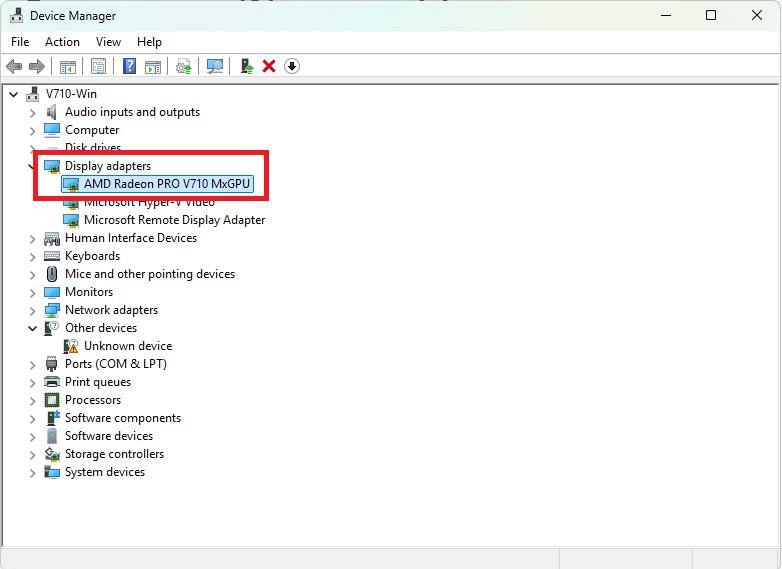782x569 pixels.
Task: Select the Print queues label
Action: tap(98, 382)
